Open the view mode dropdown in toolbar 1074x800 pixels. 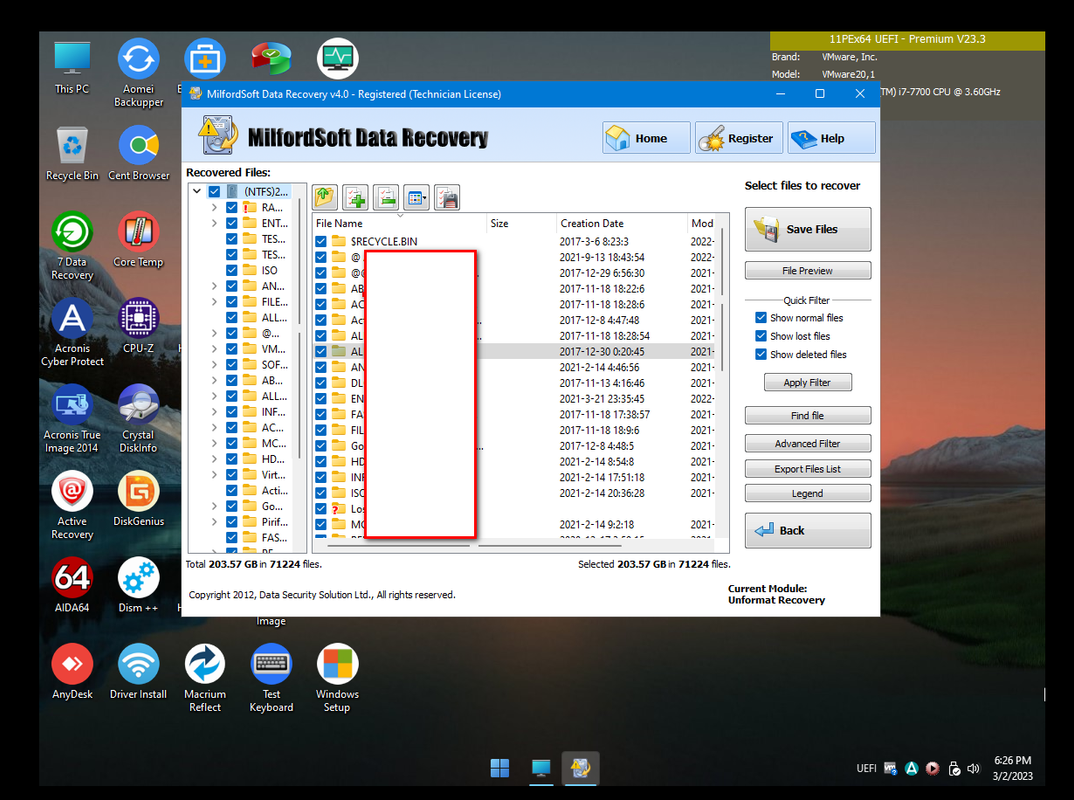click(x=416, y=198)
